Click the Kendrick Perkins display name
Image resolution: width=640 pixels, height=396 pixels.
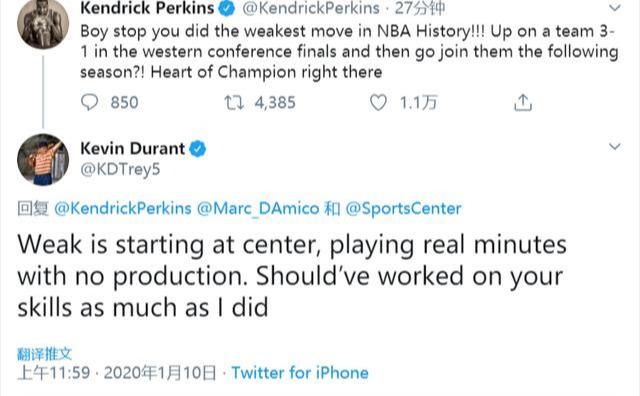tap(147, 8)
